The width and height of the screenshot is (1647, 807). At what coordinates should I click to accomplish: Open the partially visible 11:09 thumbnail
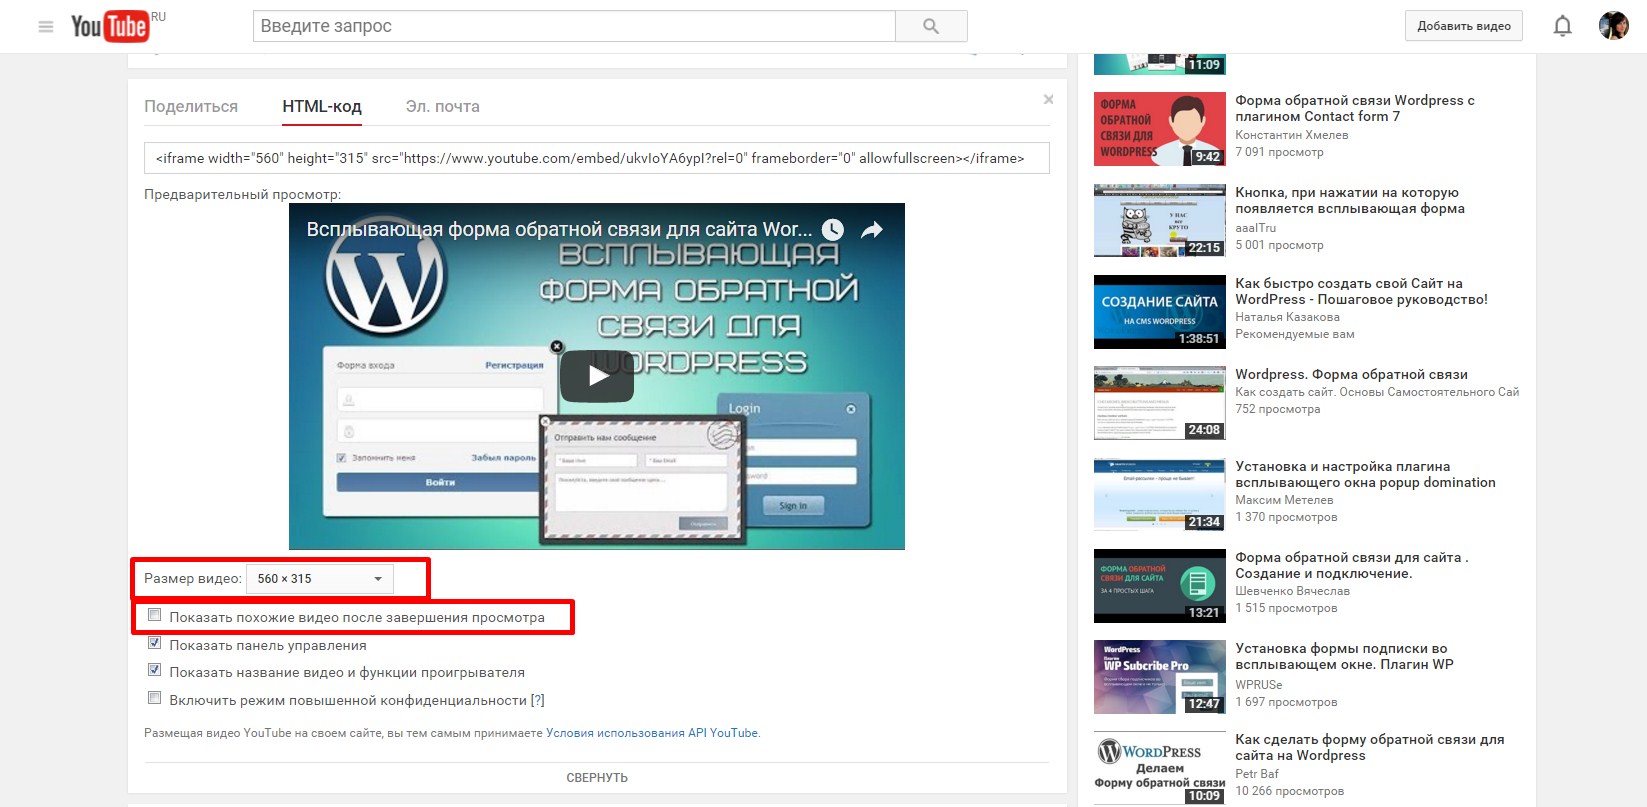[1160, 64]
